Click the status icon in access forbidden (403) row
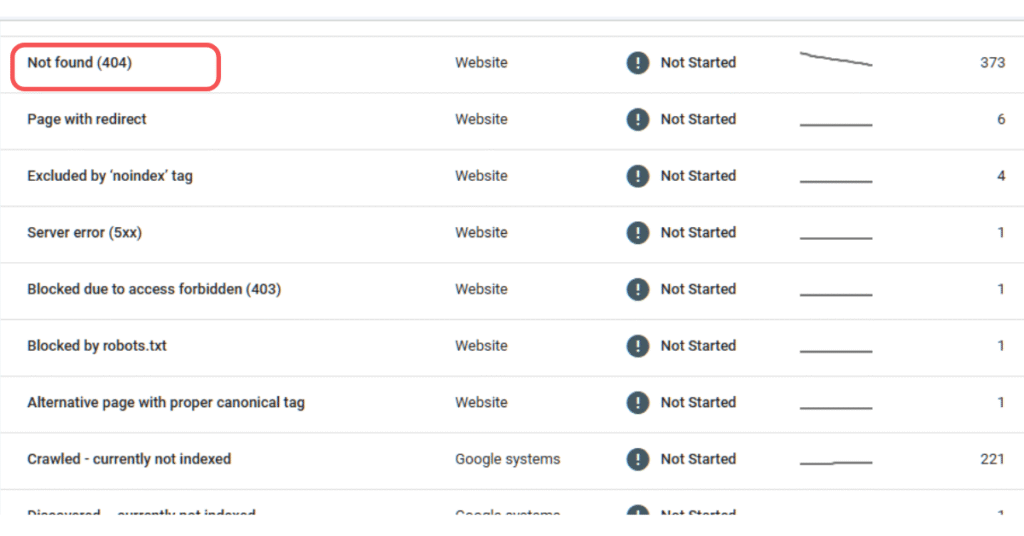 click(637, 290)
